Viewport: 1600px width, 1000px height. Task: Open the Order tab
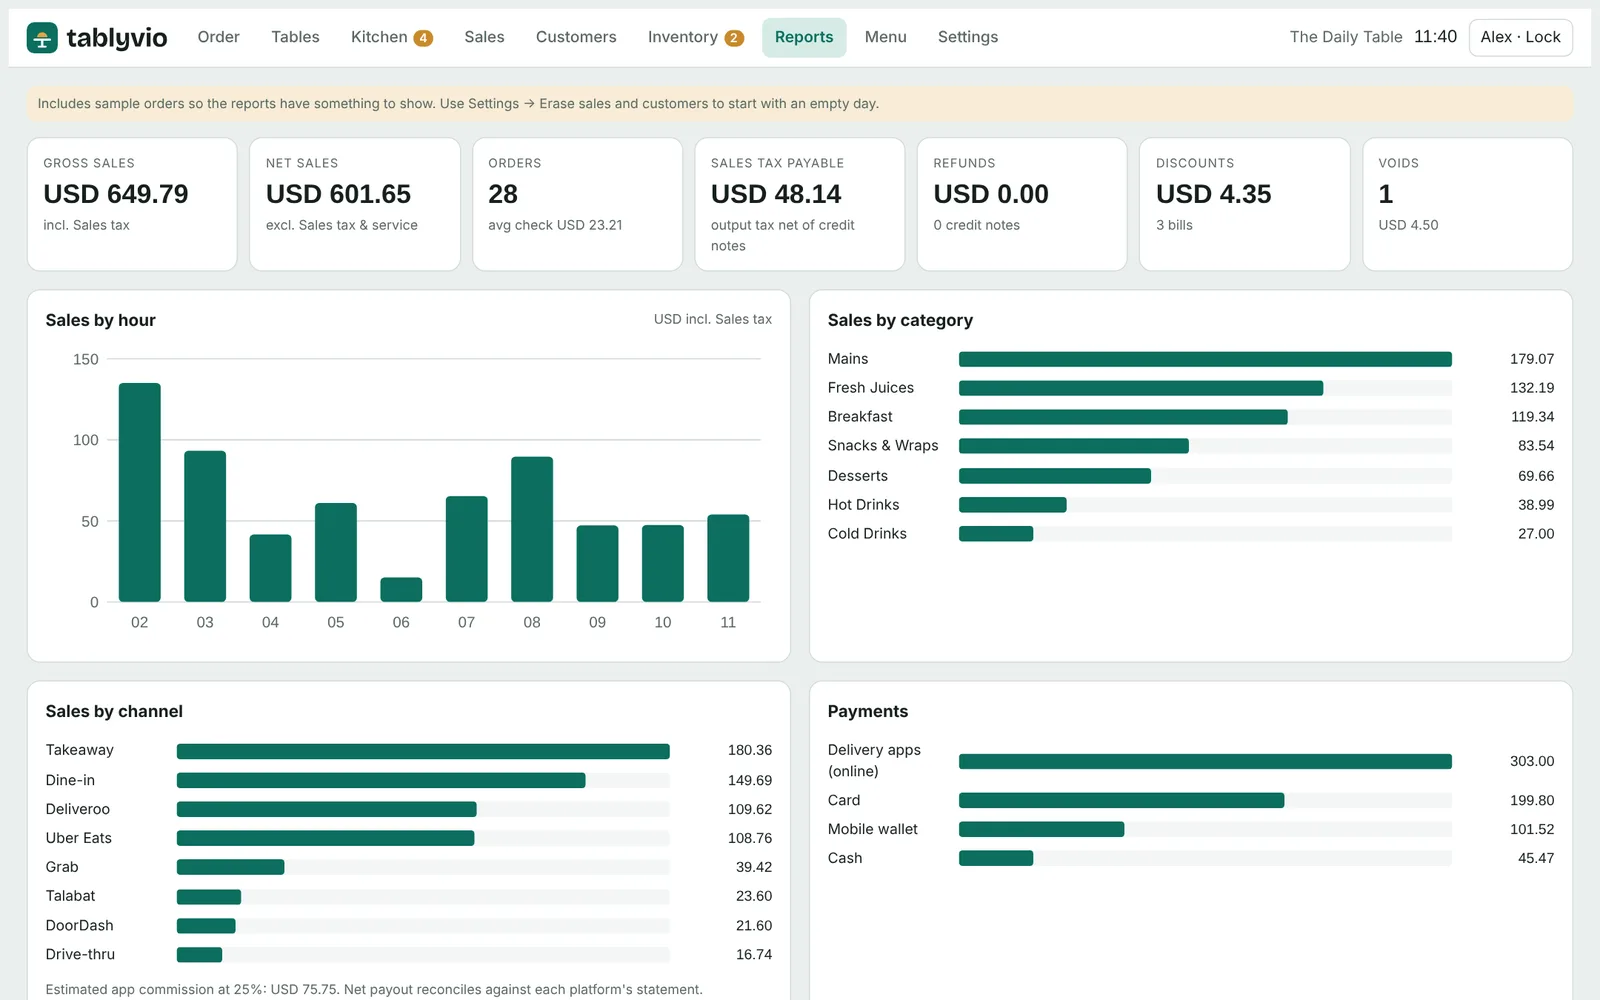(218, 37)
